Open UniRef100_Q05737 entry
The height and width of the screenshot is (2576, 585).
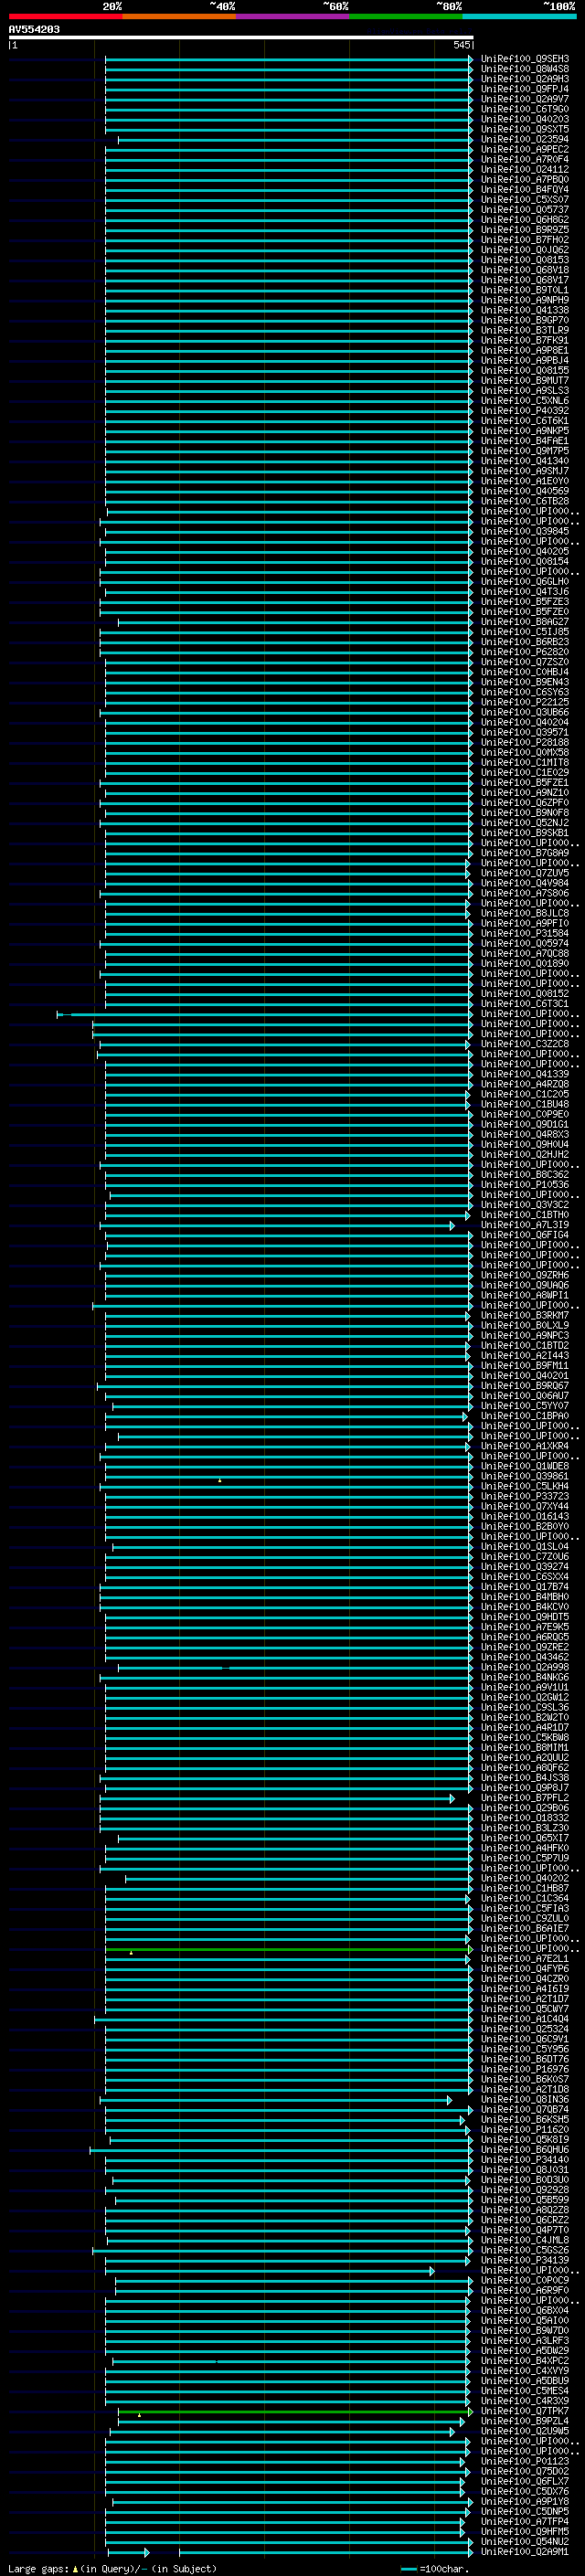(525, 210)
